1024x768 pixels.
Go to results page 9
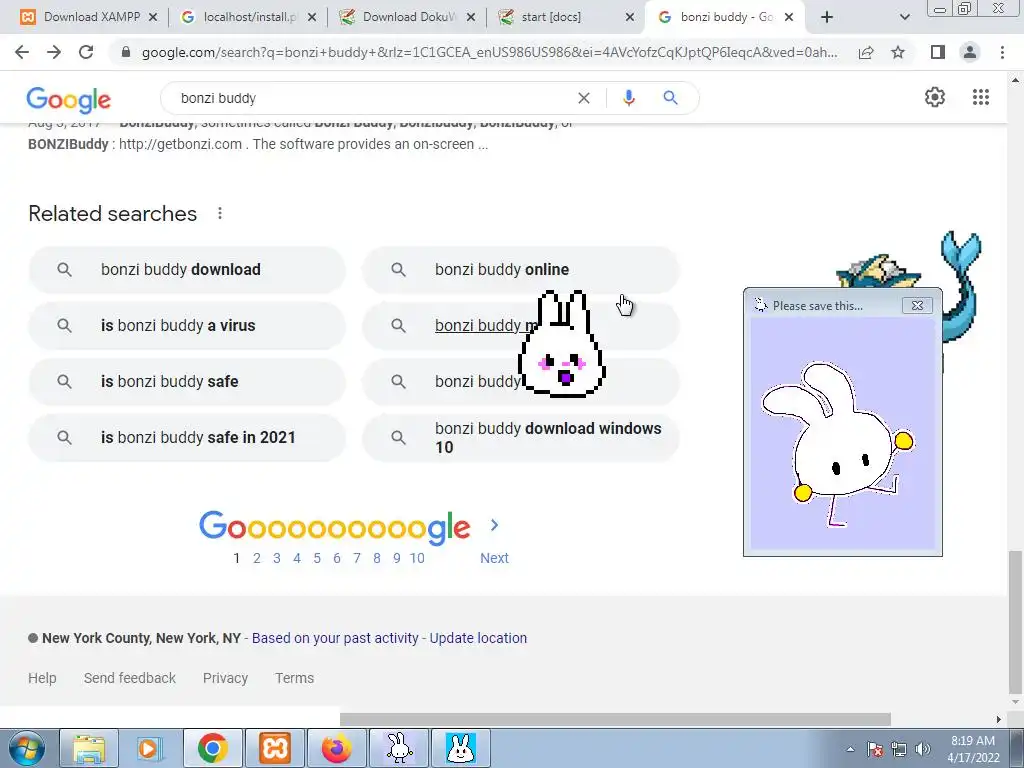point(396,558)
